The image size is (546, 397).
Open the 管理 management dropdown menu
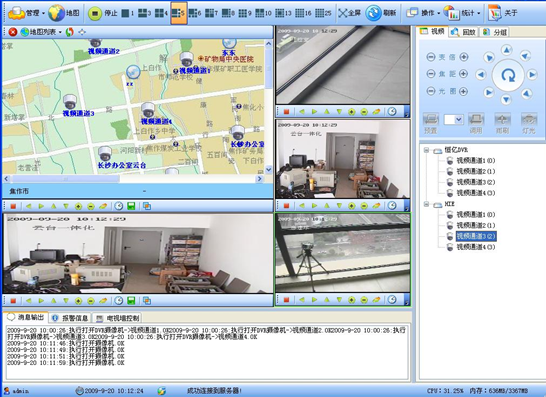click(x=26, y=13)
